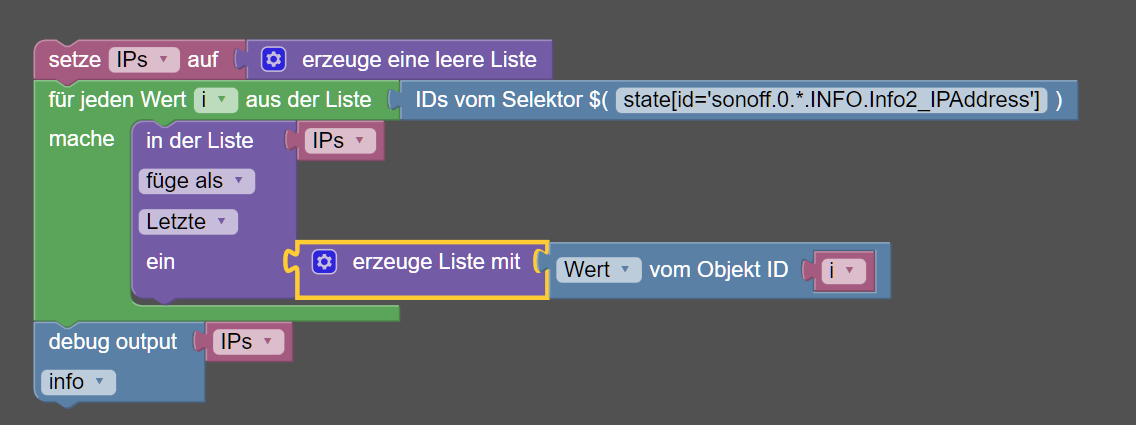Click the 'in der Liste' block label
Screen dimensions: 1136x425
(x=199, y=142)
